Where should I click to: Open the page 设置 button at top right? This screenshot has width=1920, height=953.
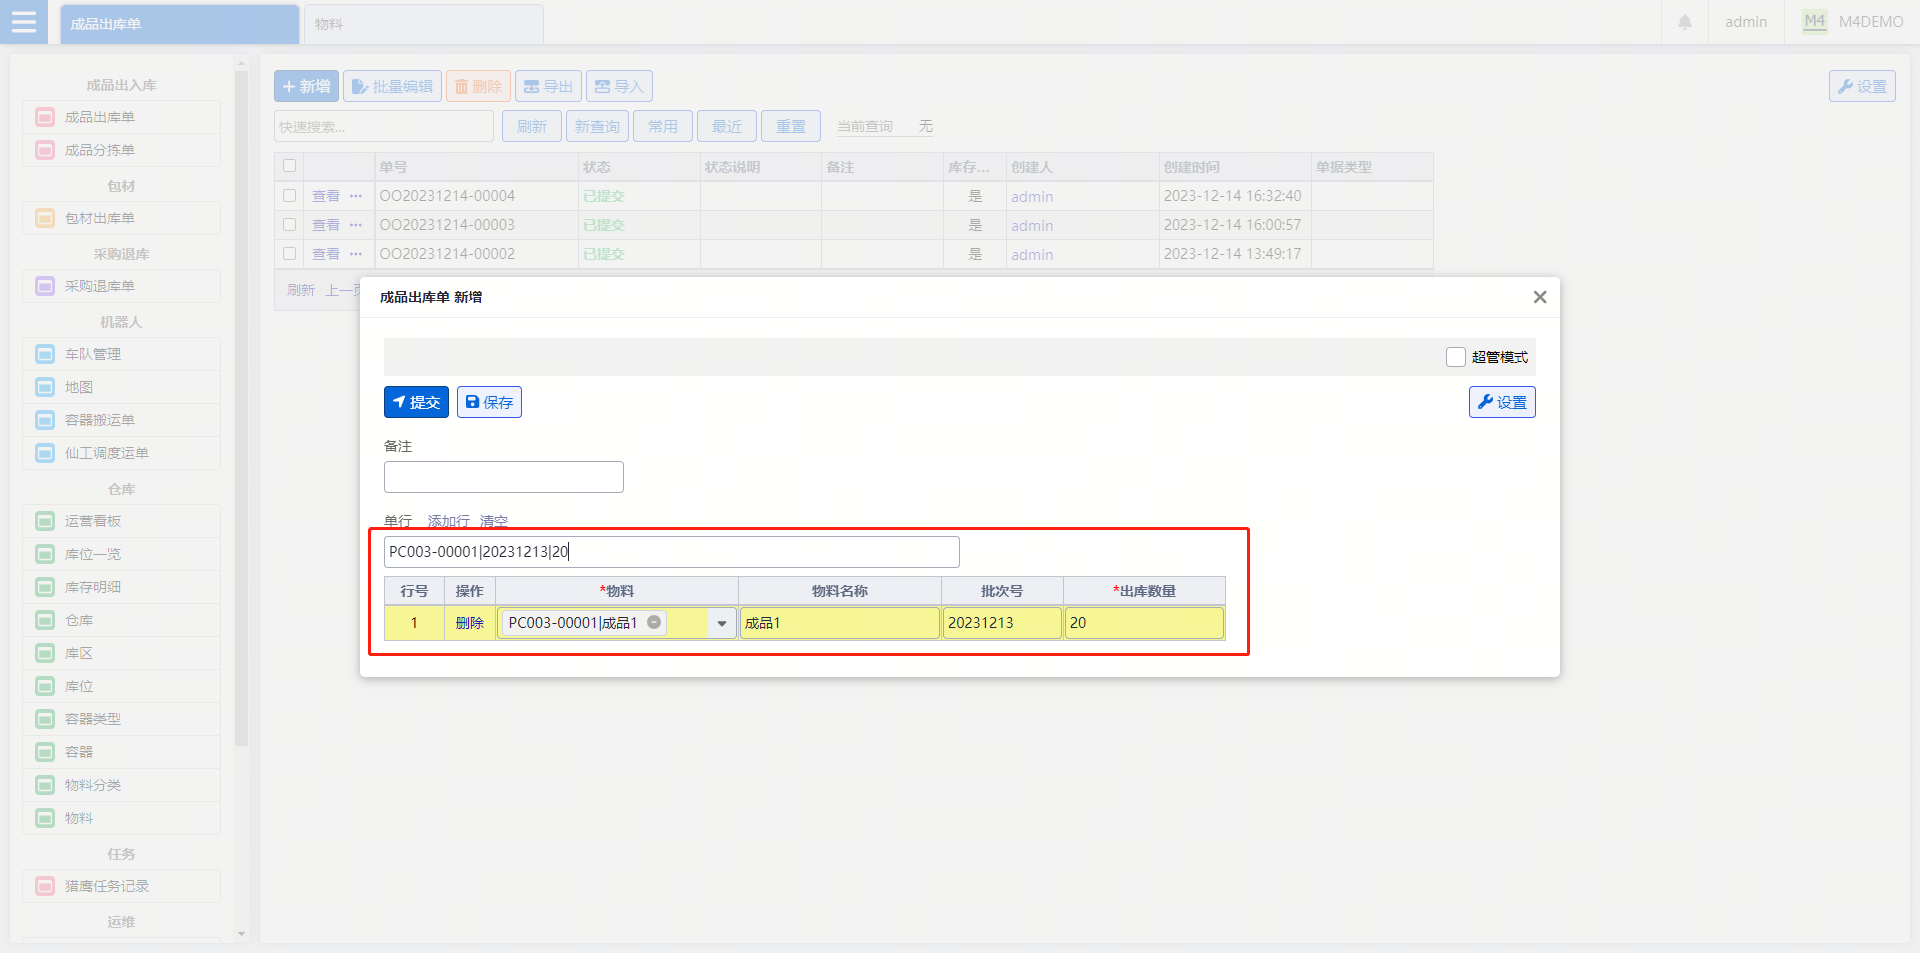click(1862, 86)
